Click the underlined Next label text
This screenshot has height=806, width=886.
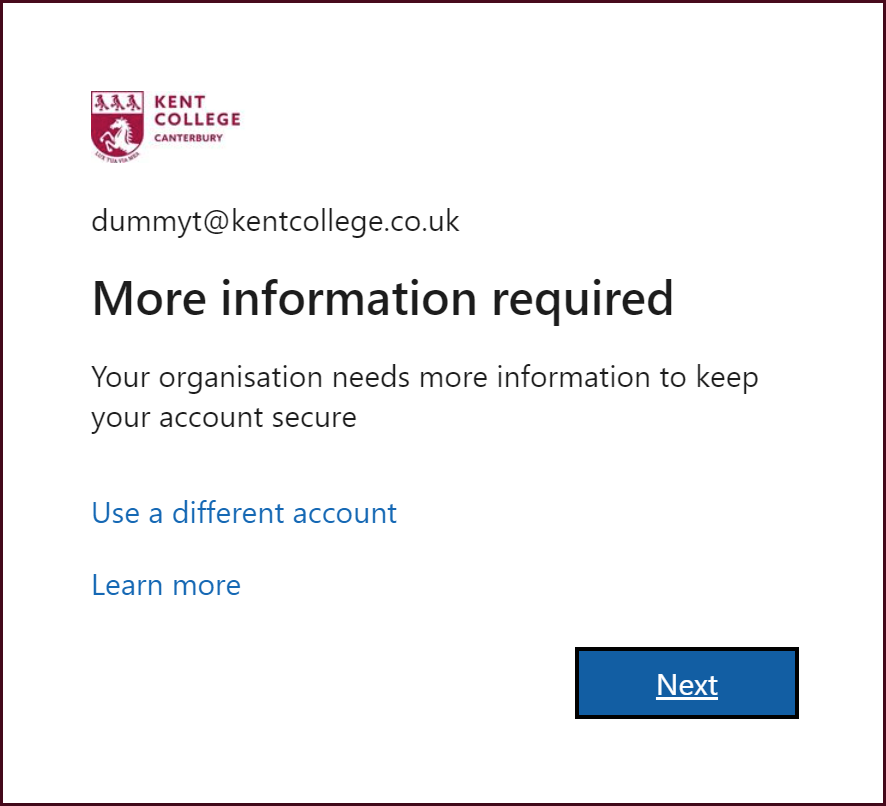687,685
